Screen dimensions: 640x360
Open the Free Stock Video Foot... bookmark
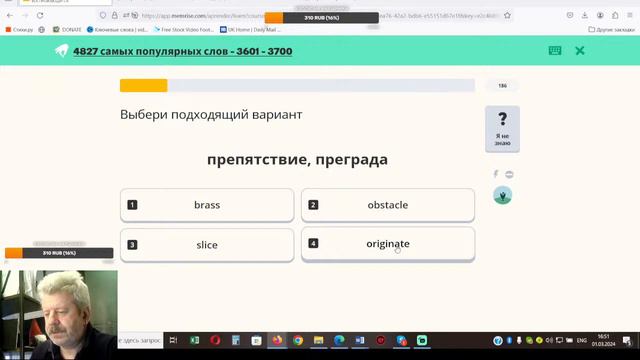tap(184, 29)
